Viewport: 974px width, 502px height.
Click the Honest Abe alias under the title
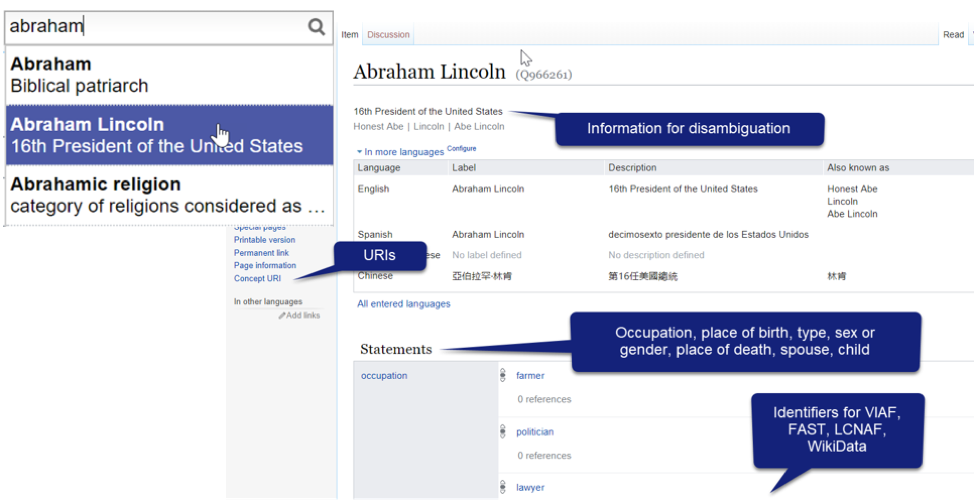pyautogui.click(x=377, y=126)
